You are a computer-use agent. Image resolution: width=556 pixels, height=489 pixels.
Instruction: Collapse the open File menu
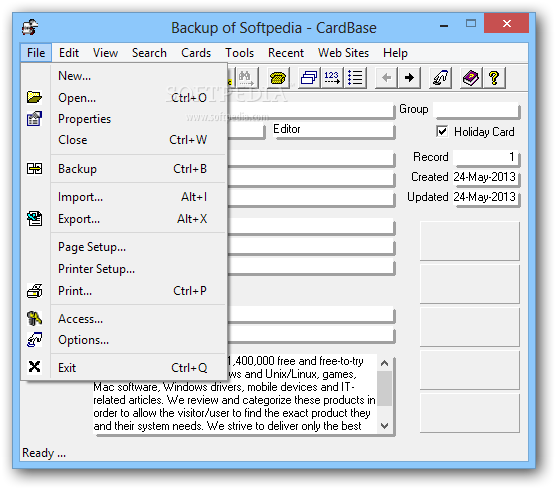pyautogui.click(x=36, y=53)
